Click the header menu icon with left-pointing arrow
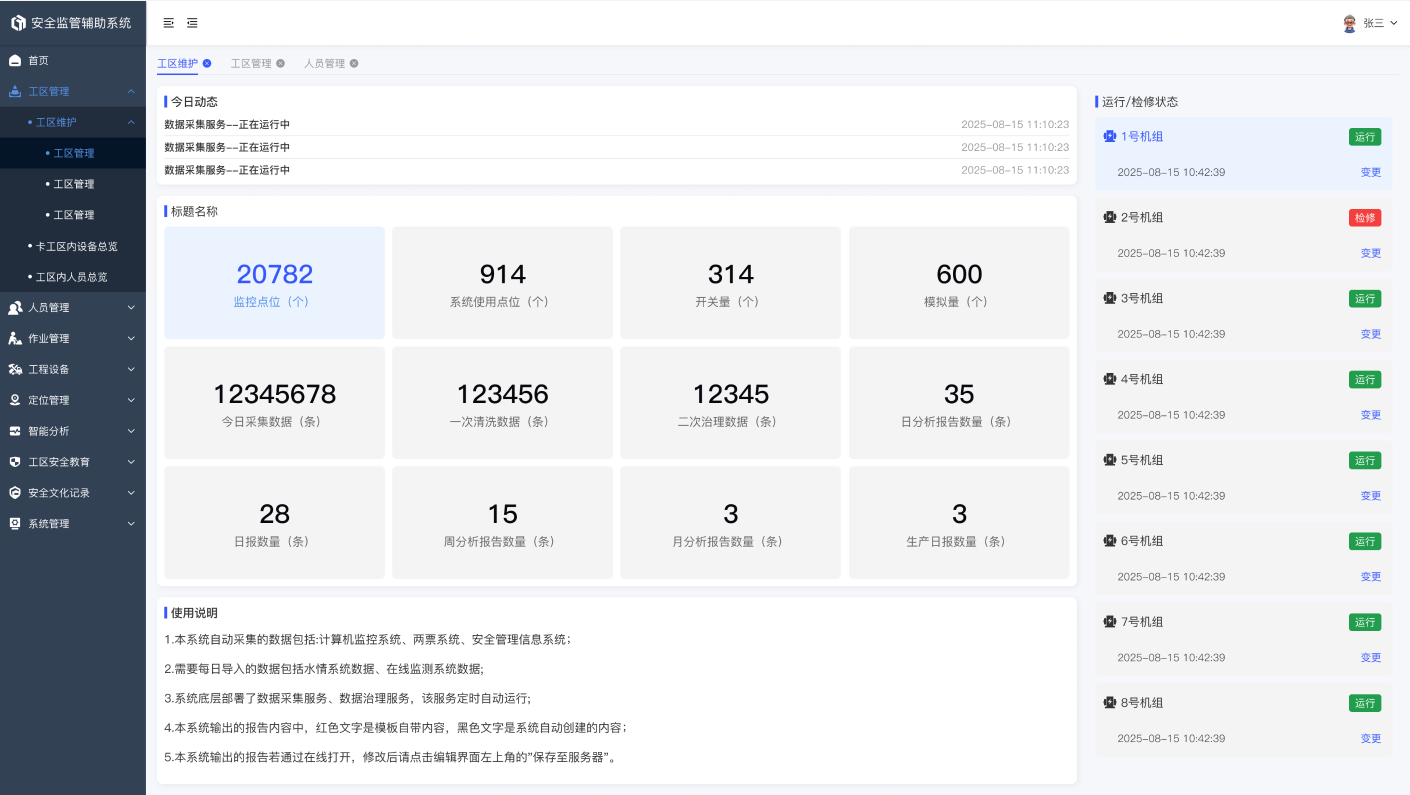The image size is (1410, 795). pyautogui.click(x=192, y=23)
